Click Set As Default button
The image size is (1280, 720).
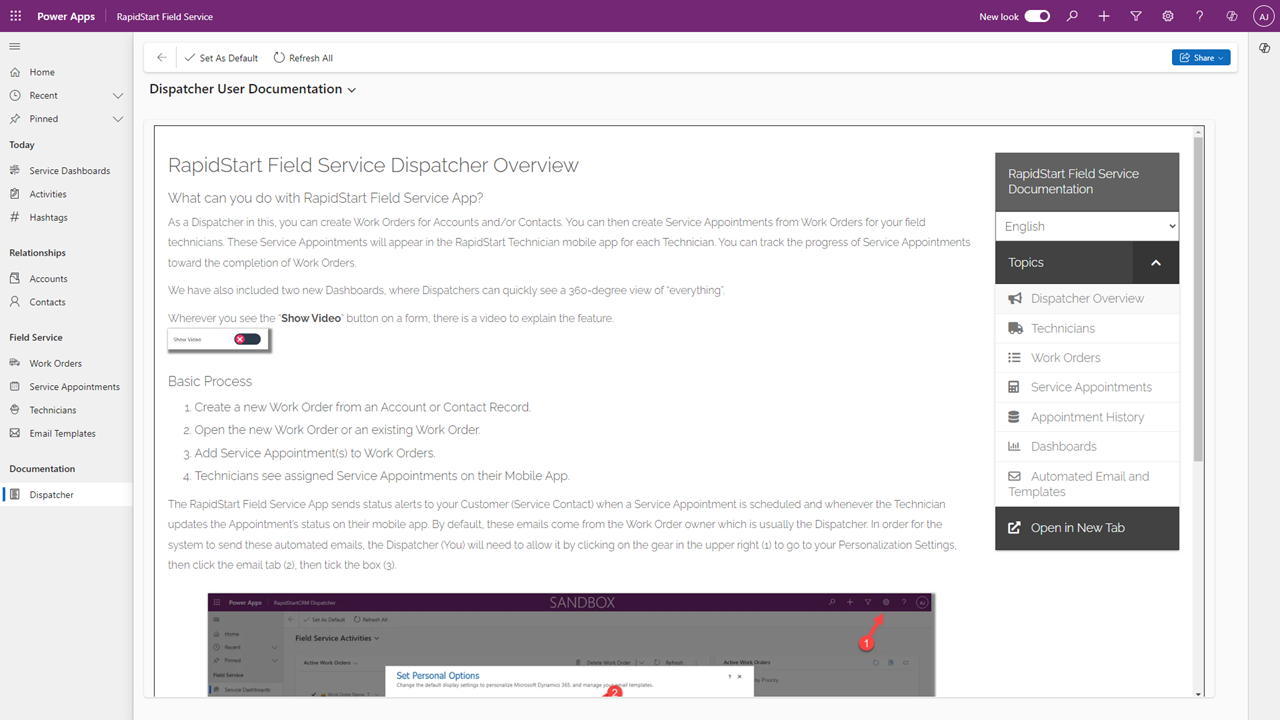pyautogui.click(x=221, y=58)
